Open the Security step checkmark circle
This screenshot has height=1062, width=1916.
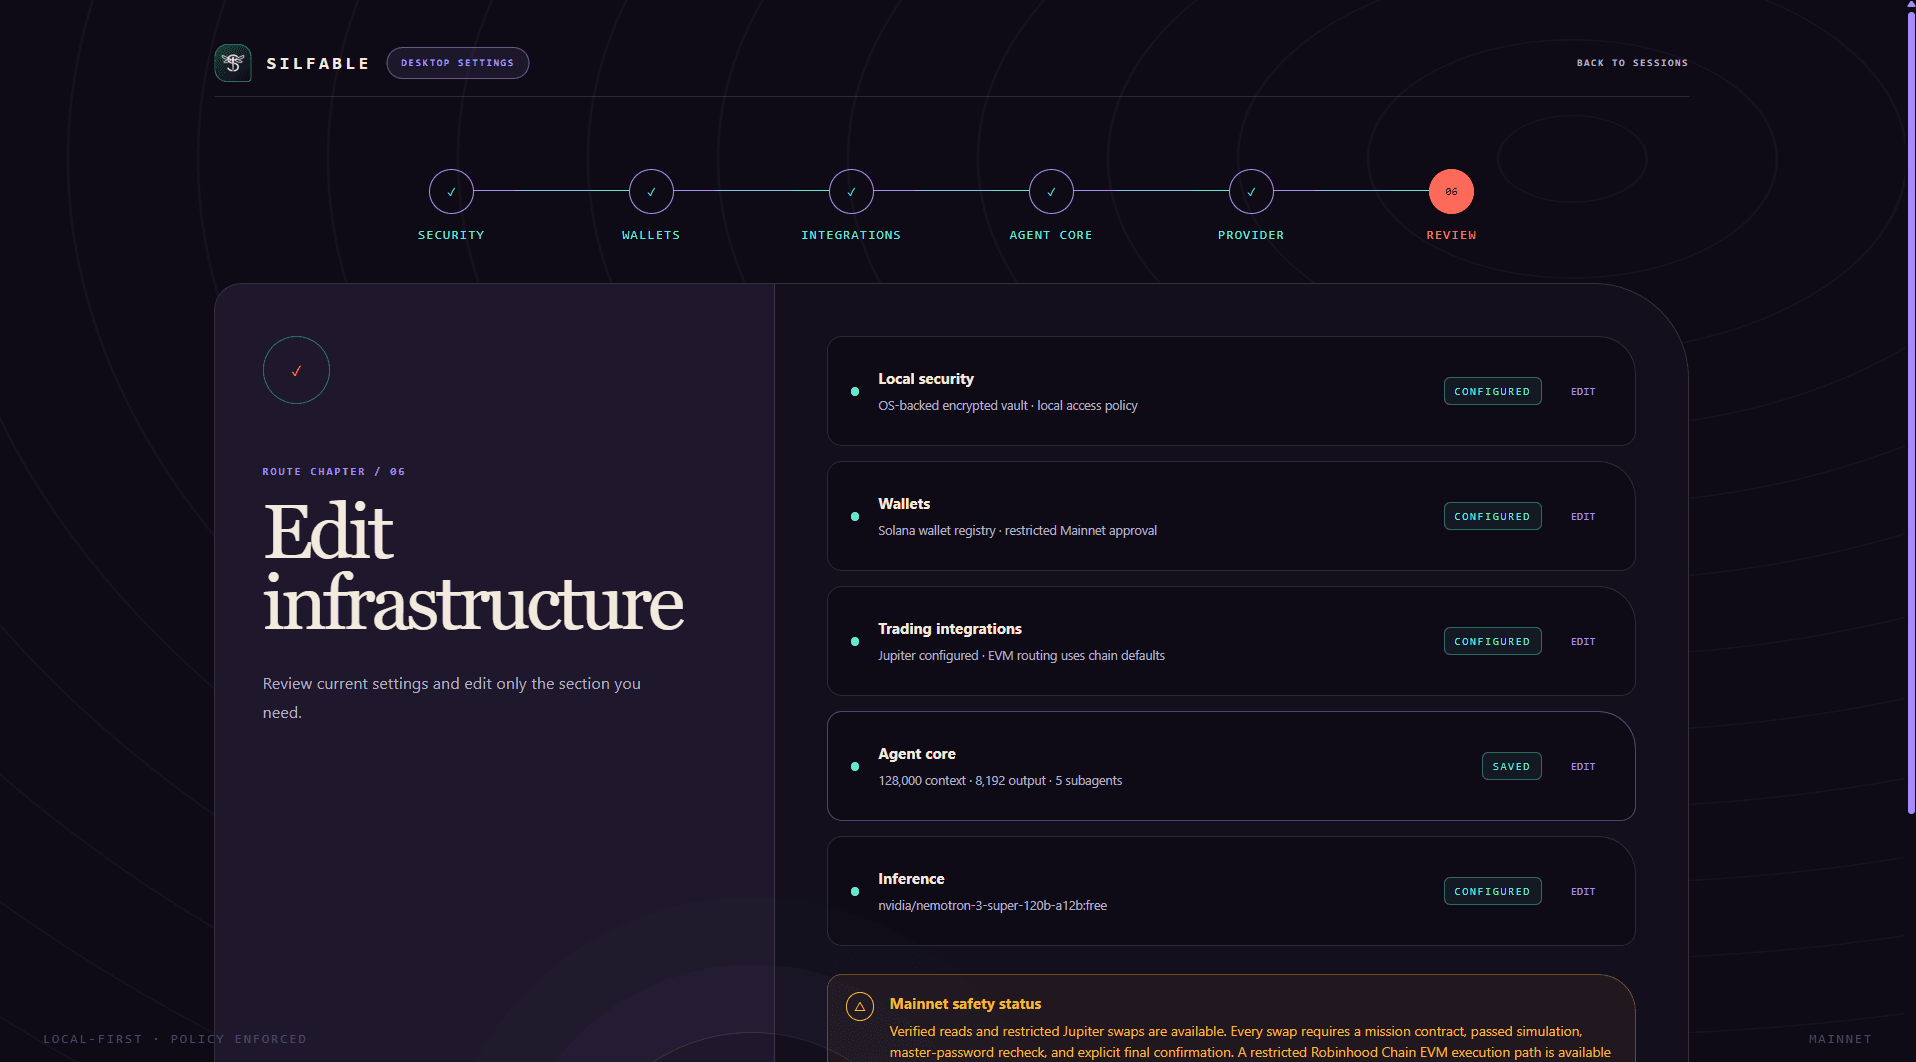[x=451, y=191]
